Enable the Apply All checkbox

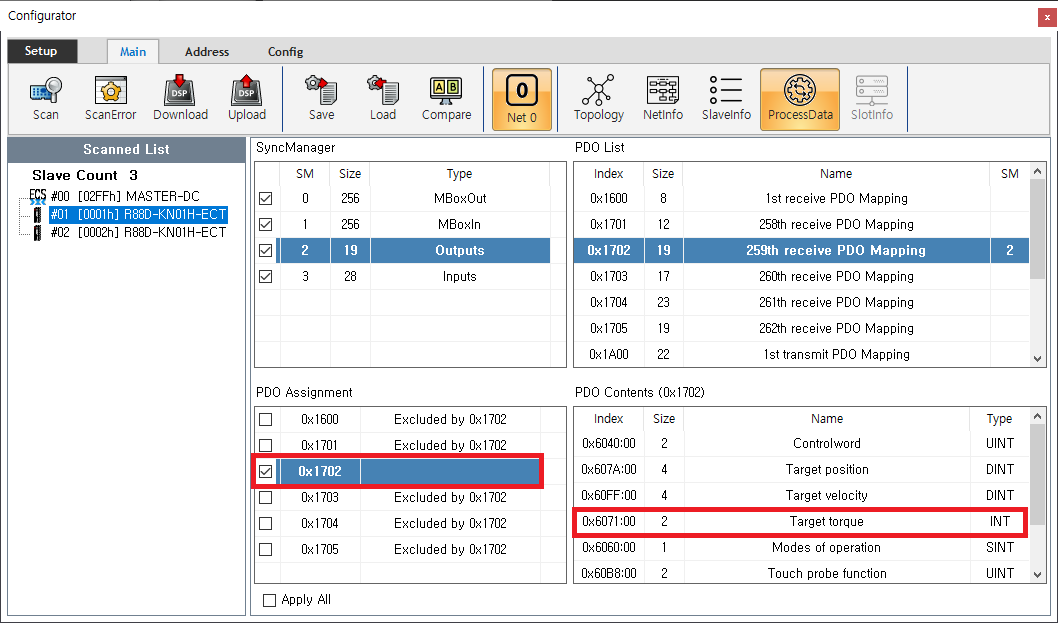(x=269, y=600)
